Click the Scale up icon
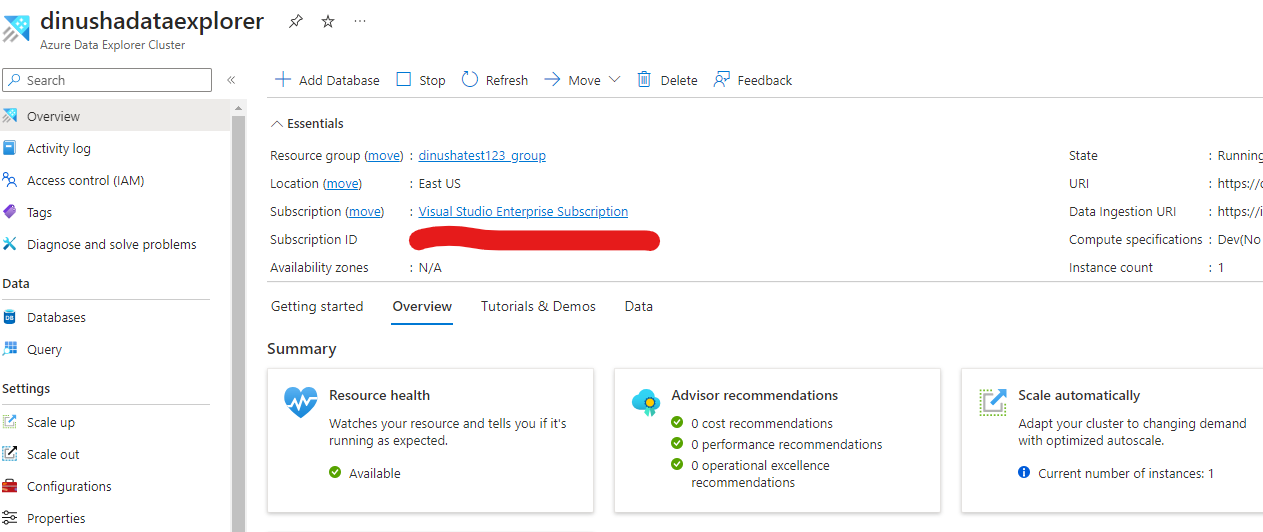1263x532 pixels. (10, 422)
